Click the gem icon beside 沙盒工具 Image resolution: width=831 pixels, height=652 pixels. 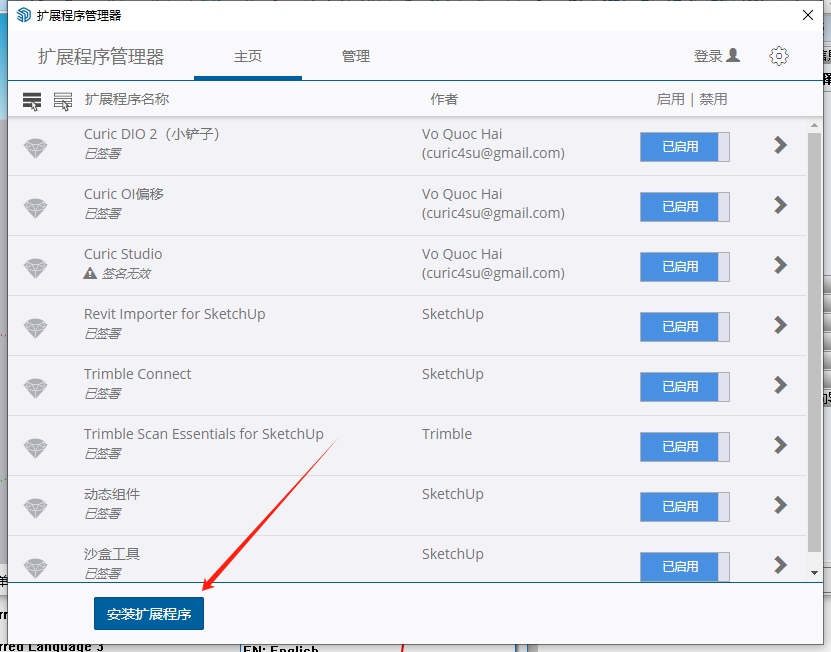(x=36, y=567)
